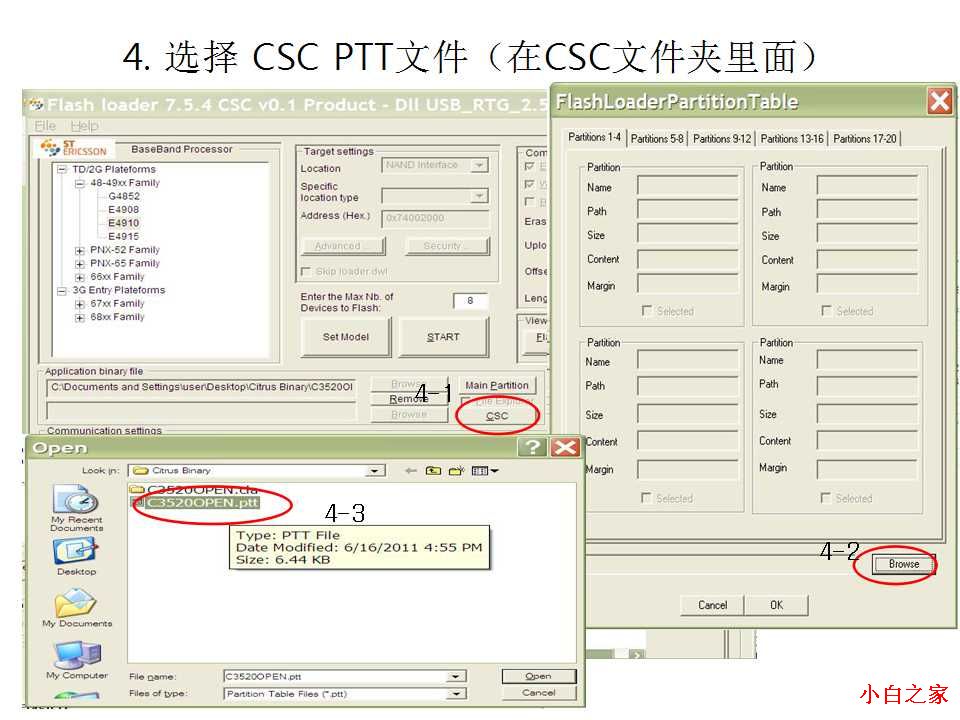960x720 pixels.
Task: Expand the PNX-52 Family node
Action: (80, 250)
